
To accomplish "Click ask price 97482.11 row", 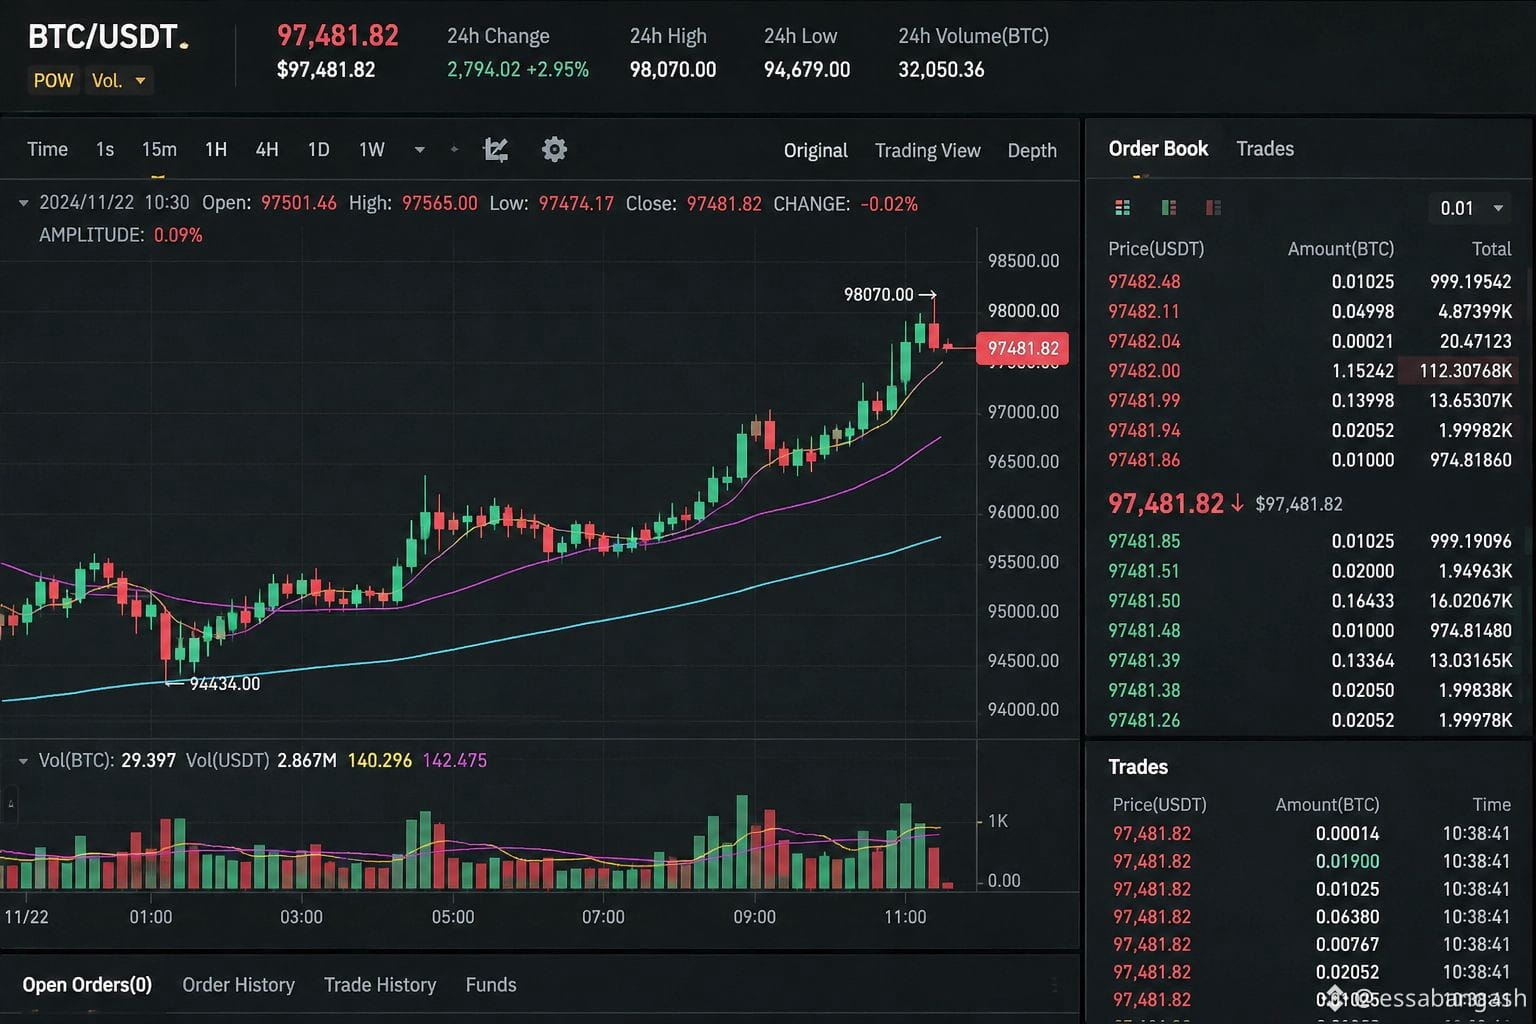I will [x=1310, y=312].
